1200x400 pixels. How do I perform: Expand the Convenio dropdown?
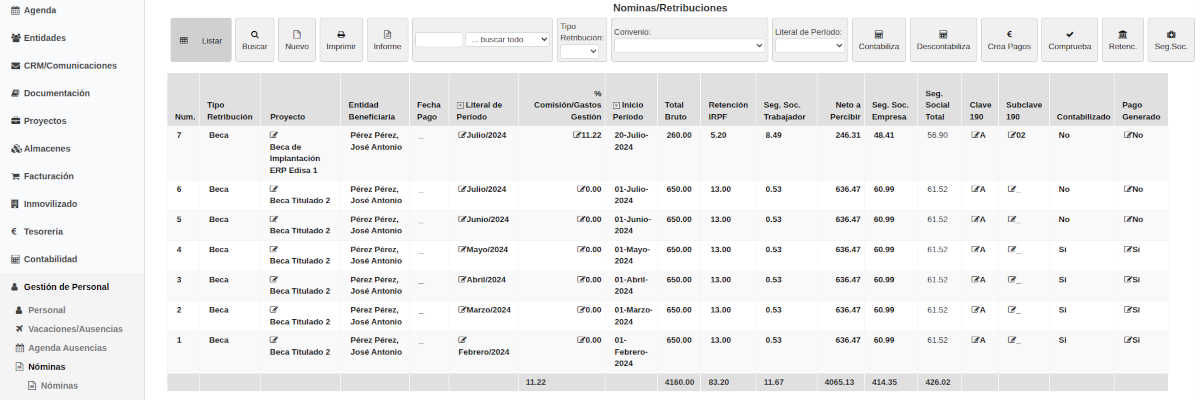[689, 45]
